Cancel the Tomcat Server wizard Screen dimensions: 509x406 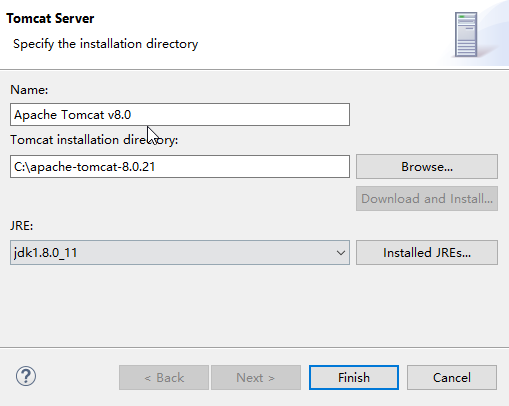[452, 378]
